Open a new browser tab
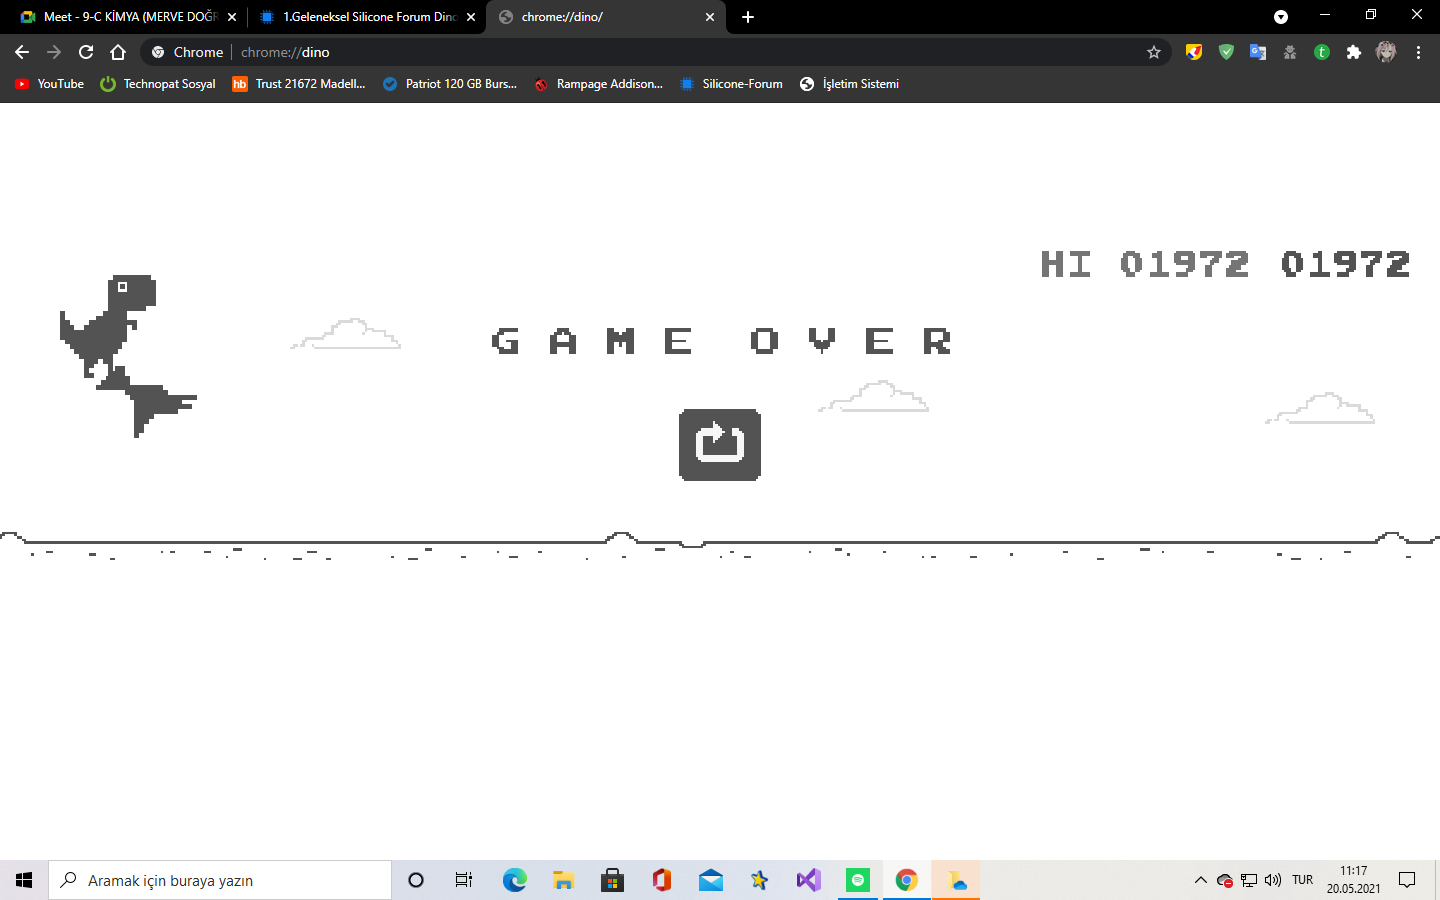 click(748, 17)
